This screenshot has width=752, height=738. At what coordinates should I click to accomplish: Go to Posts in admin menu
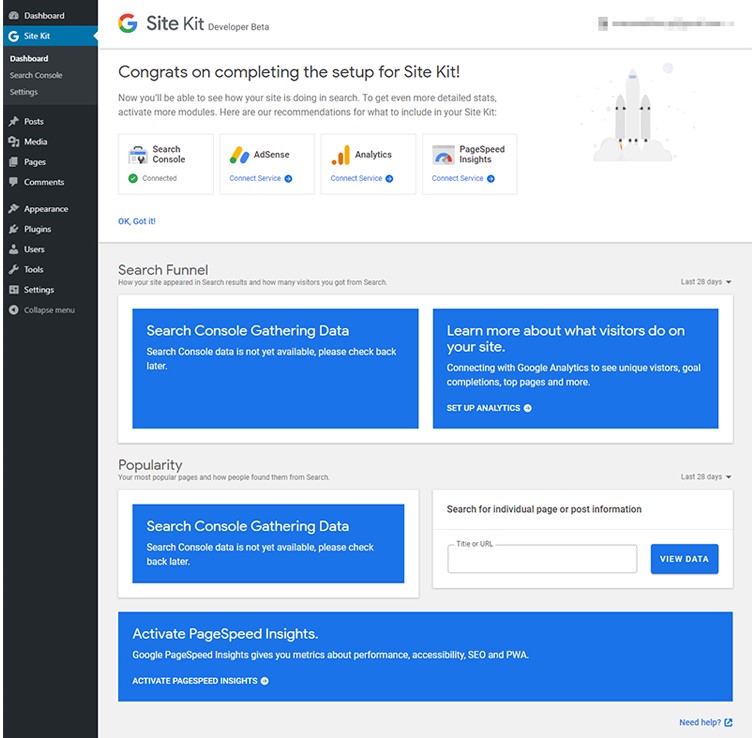[34, 121]
